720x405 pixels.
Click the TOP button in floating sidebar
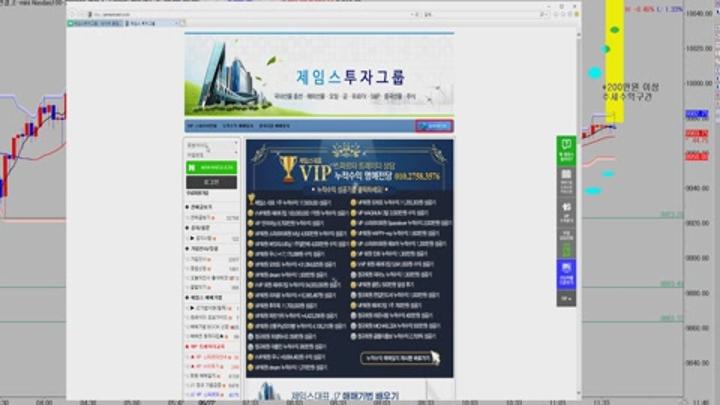tap(566, 299)
